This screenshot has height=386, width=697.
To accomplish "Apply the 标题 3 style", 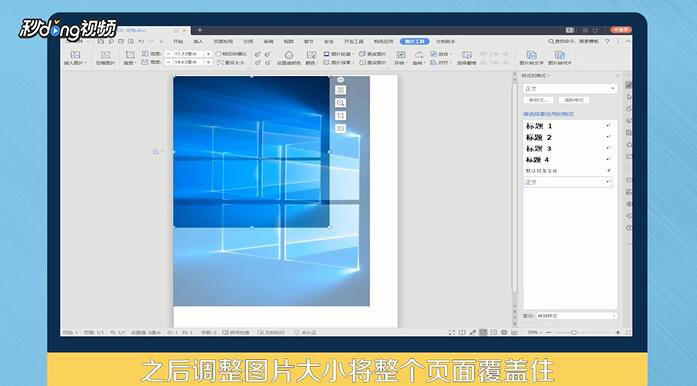I will (569, 149).
